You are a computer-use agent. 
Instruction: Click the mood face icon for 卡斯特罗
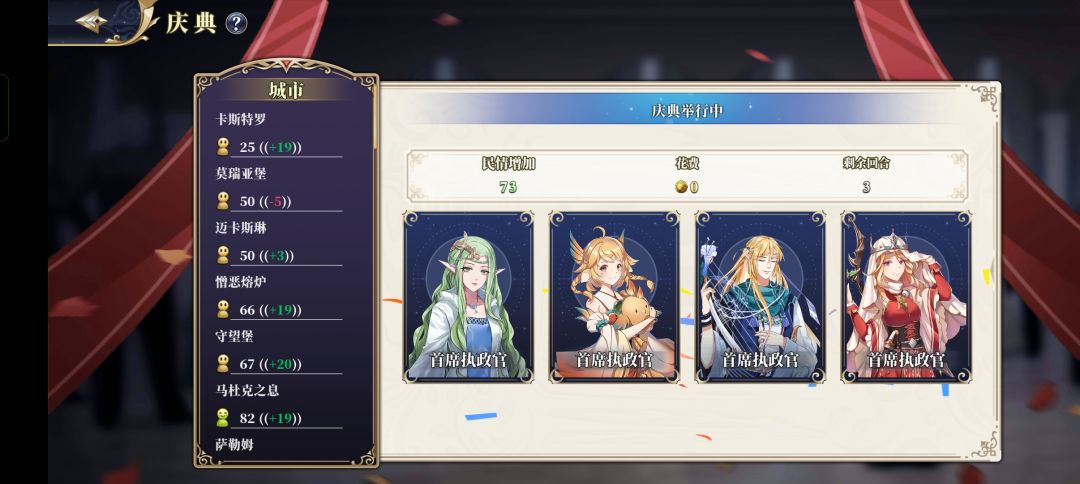pyautogui.click(x=222, y=147)
